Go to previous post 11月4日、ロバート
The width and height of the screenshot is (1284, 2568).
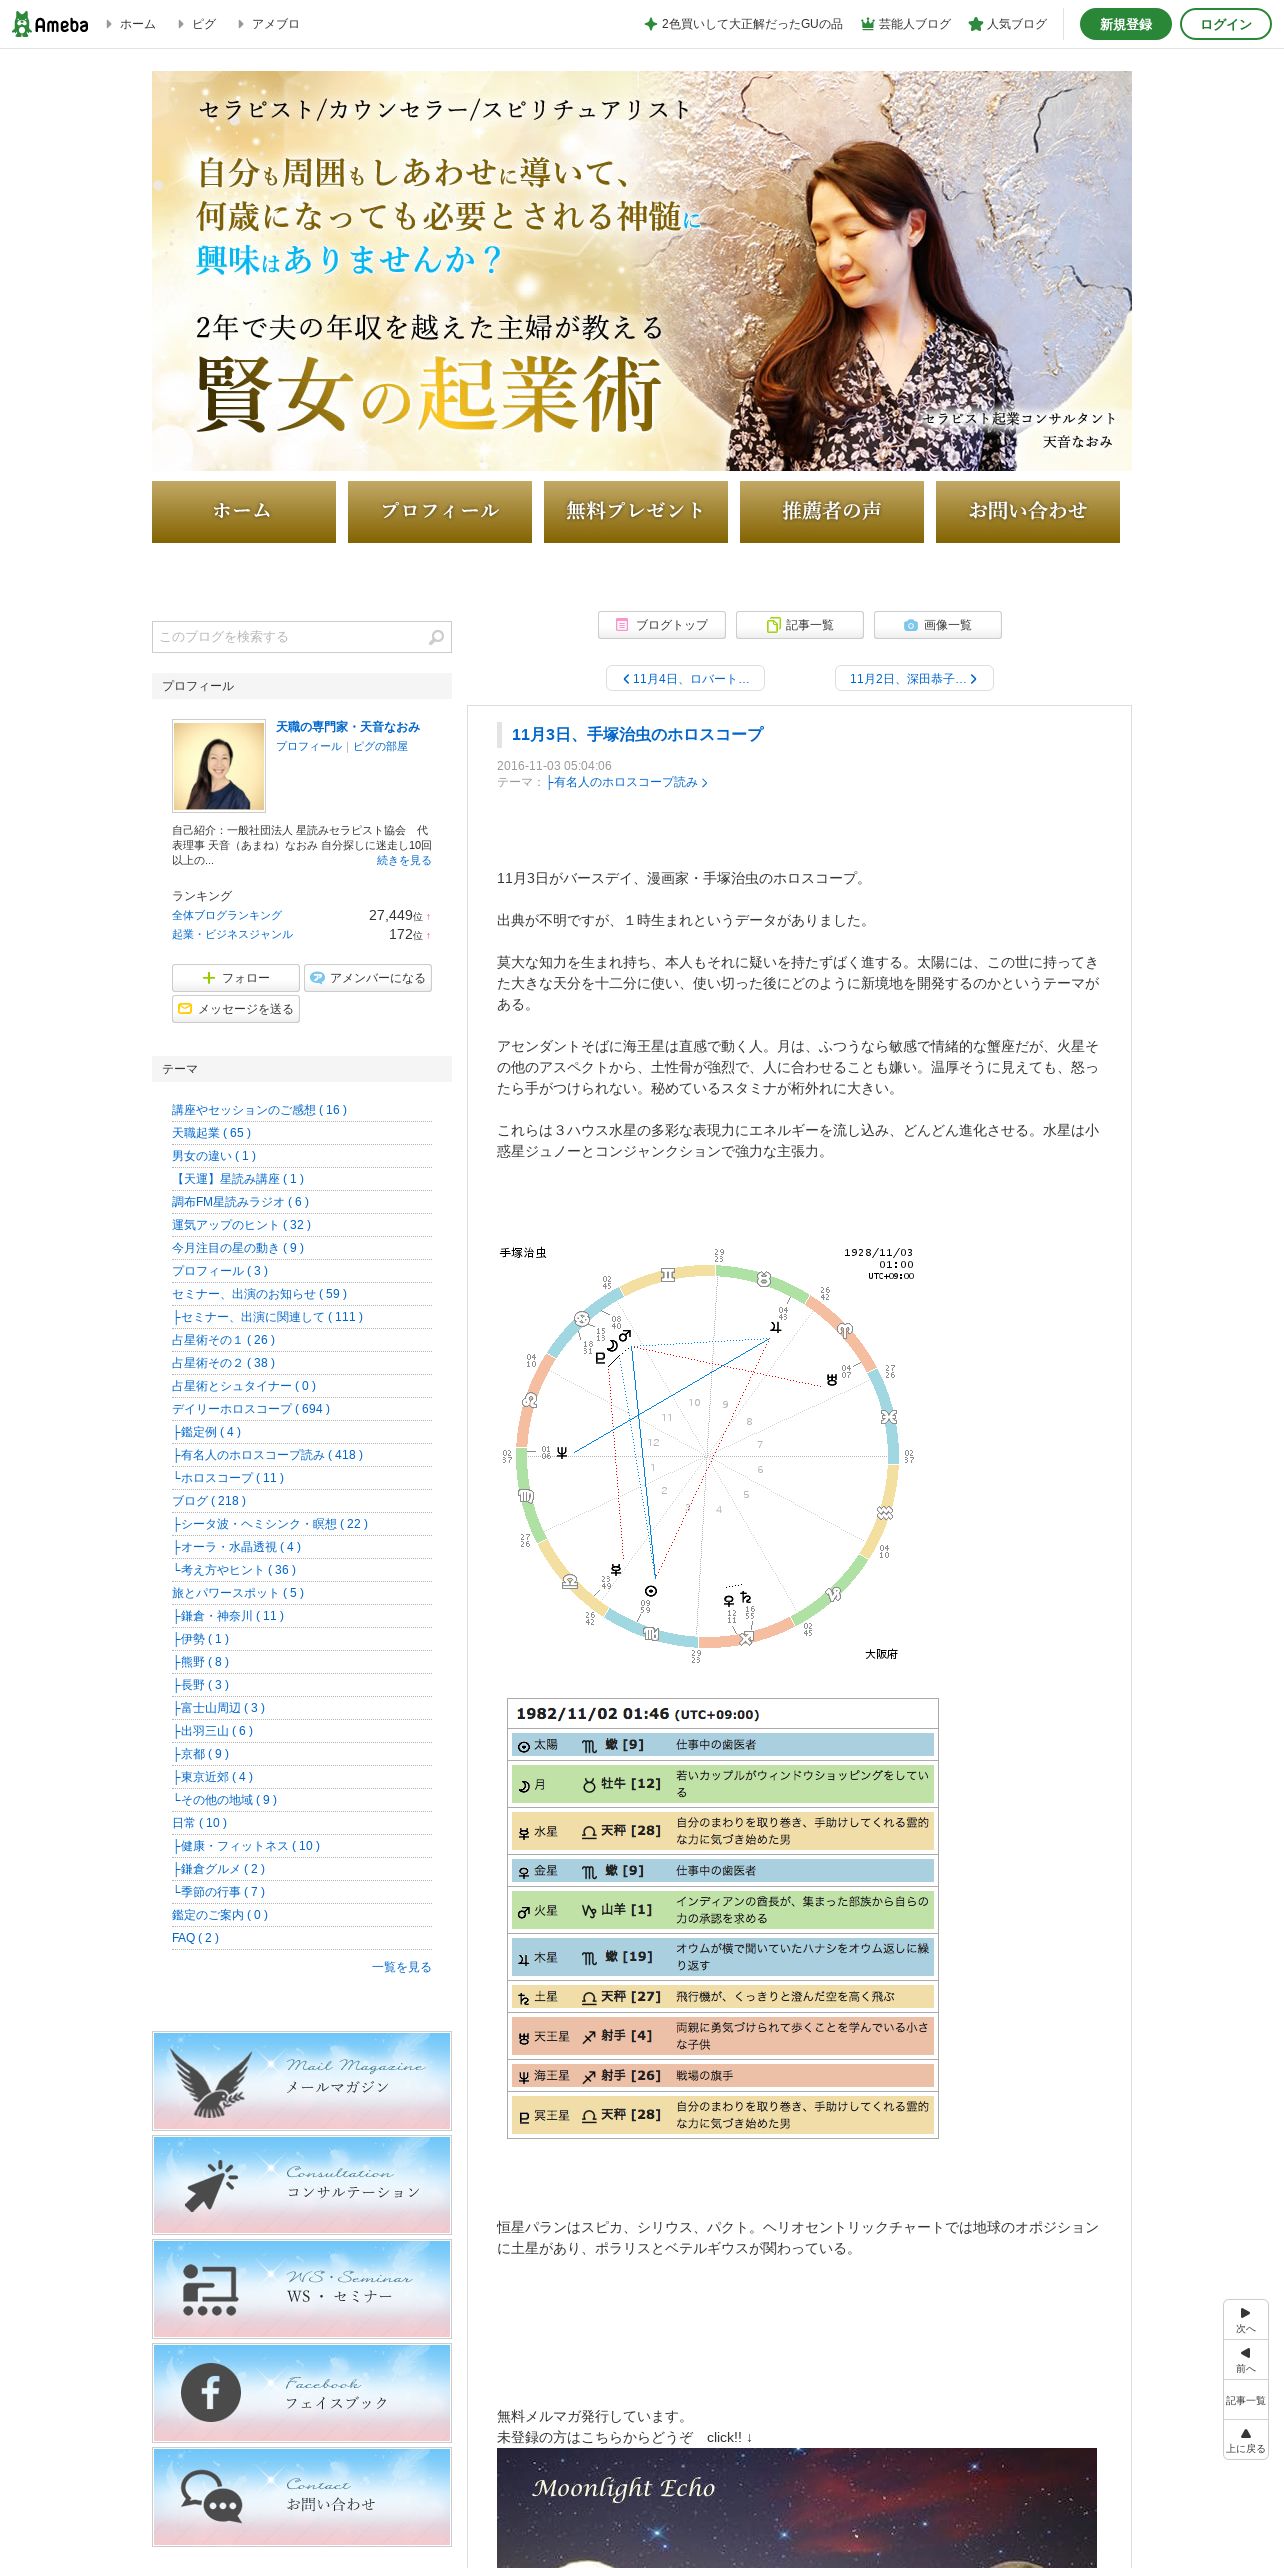click(x=685, y=678)
